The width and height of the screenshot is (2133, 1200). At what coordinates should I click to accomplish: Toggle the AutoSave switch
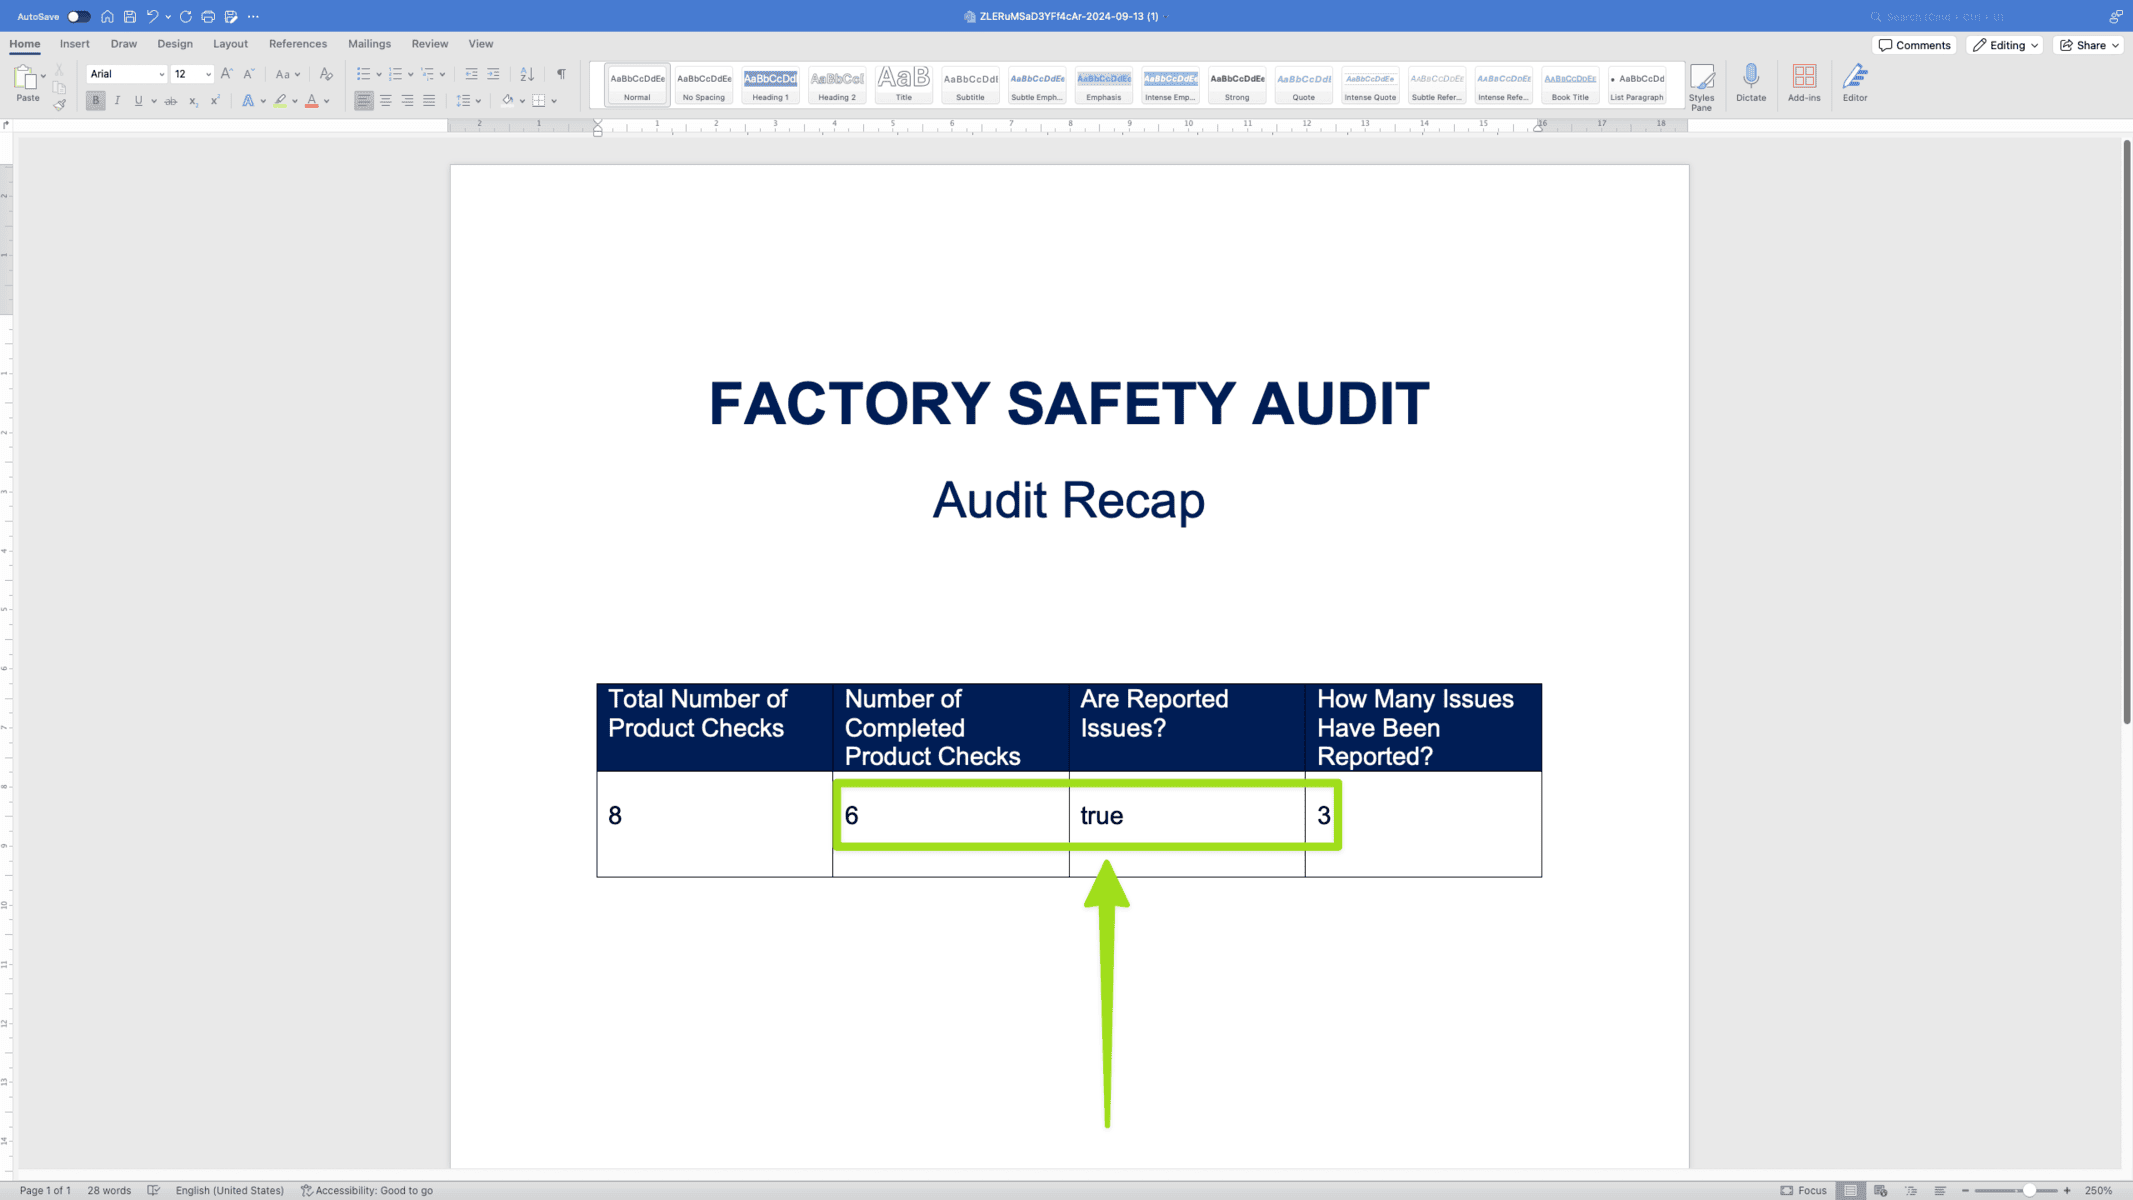[78, 16]
